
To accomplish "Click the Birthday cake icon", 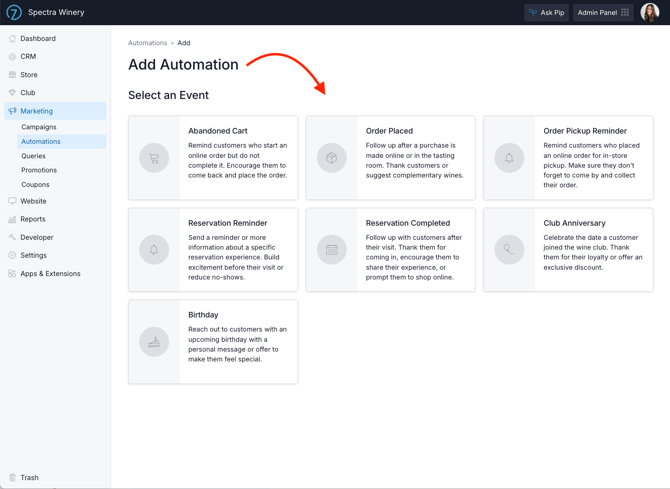I will click(154, 342).
